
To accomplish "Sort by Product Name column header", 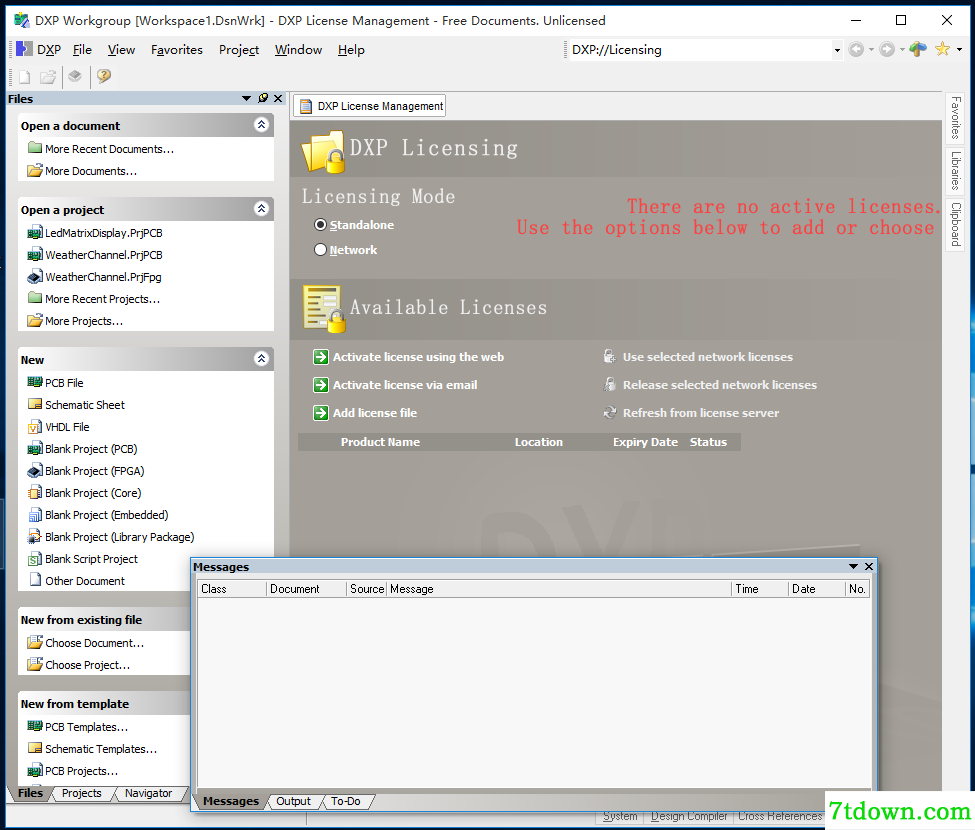I will pos(380,442).
